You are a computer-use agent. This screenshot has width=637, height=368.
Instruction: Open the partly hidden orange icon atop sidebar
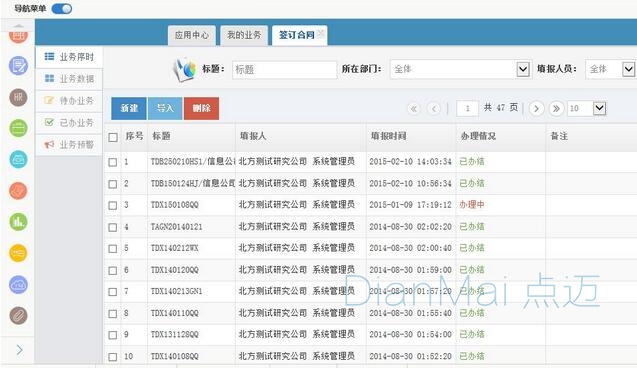18,37
